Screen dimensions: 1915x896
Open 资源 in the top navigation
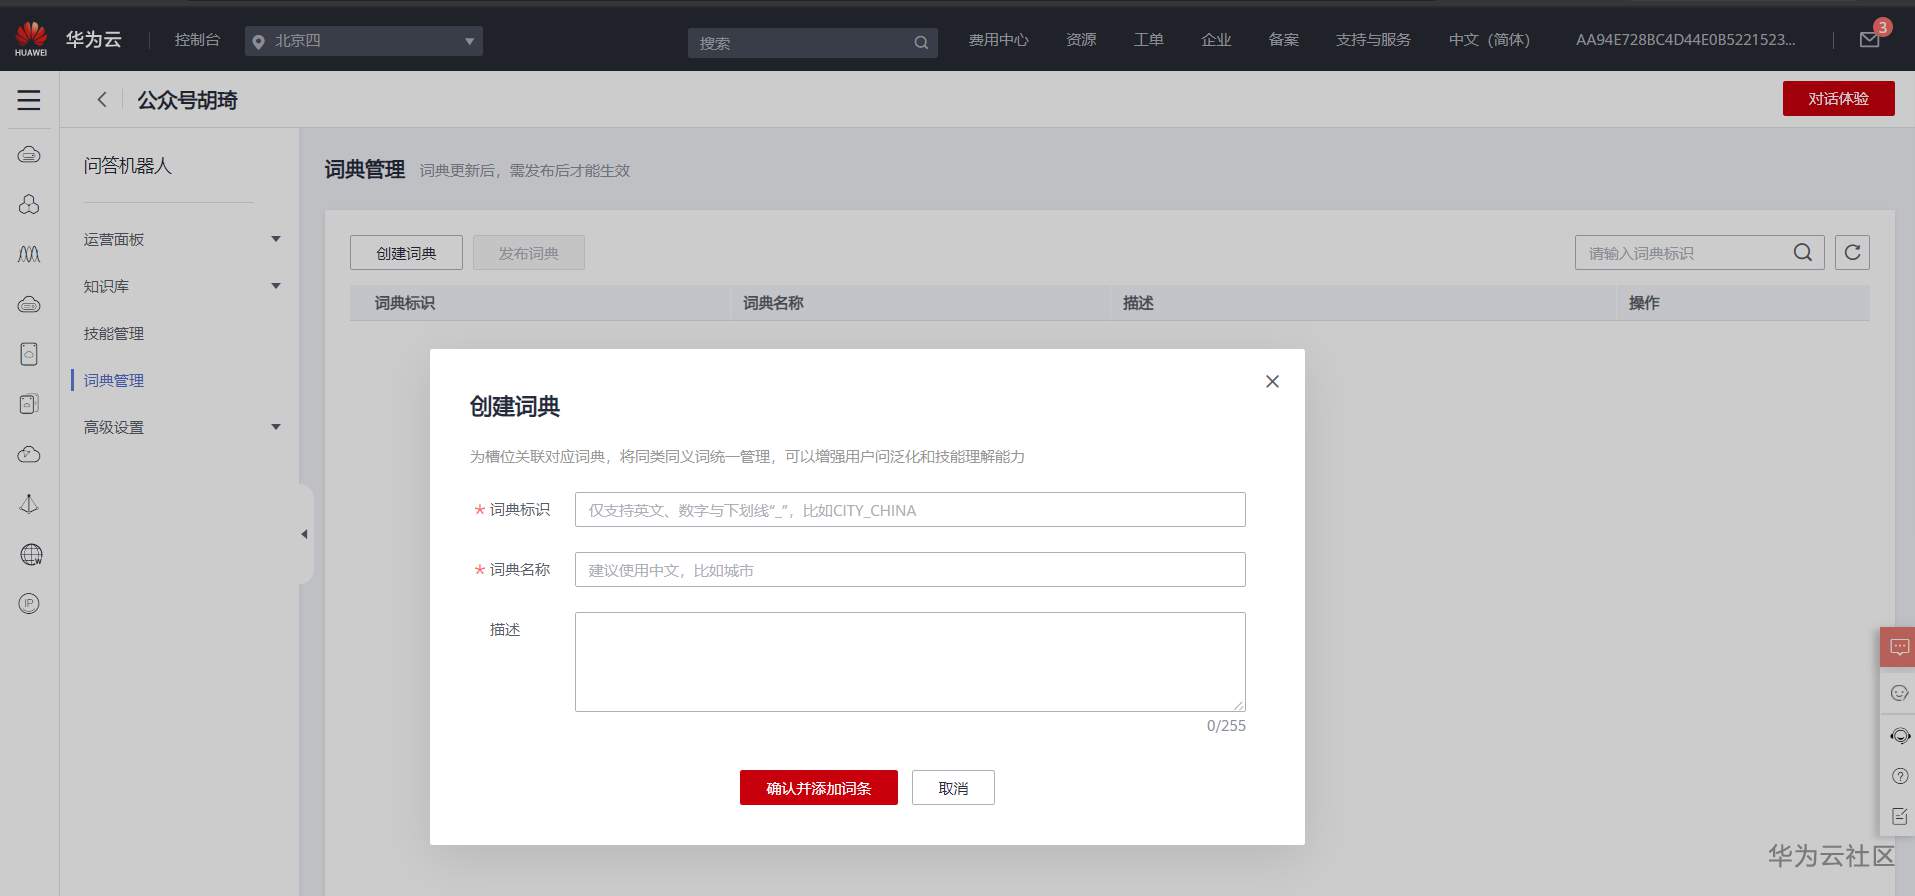tap(1081, 40)
